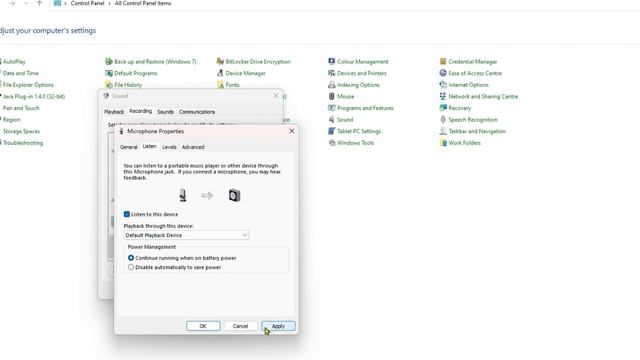Open Communications tab in Sound window
This screenshot has height=360, width=640.
pos(197,112)
